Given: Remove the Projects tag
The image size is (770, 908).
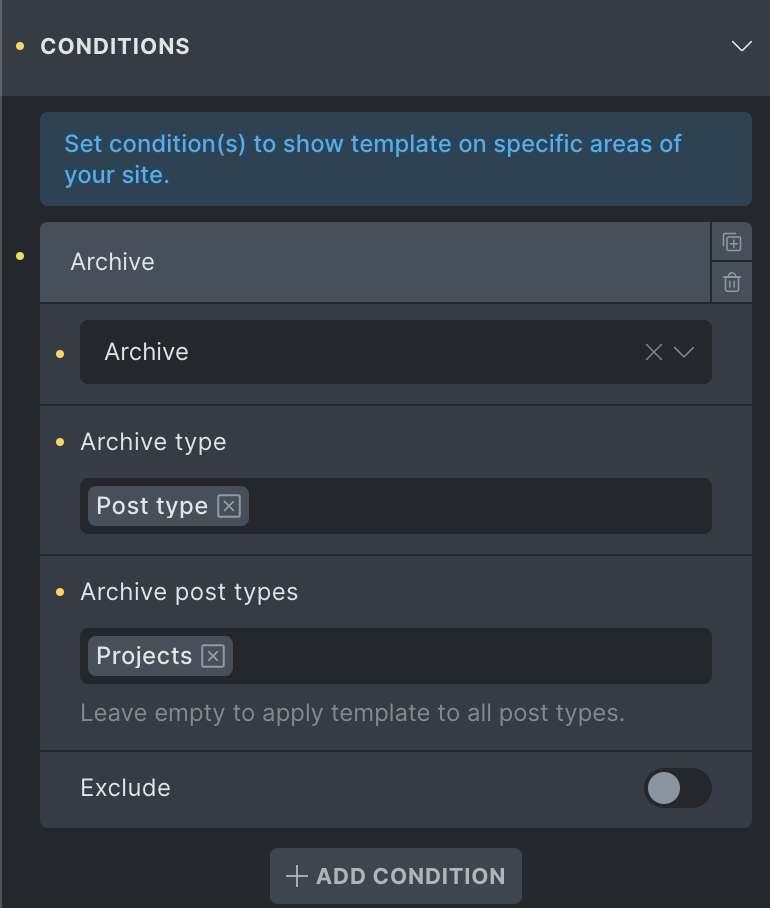Looking at the screenshot, I should click(213, 656).
